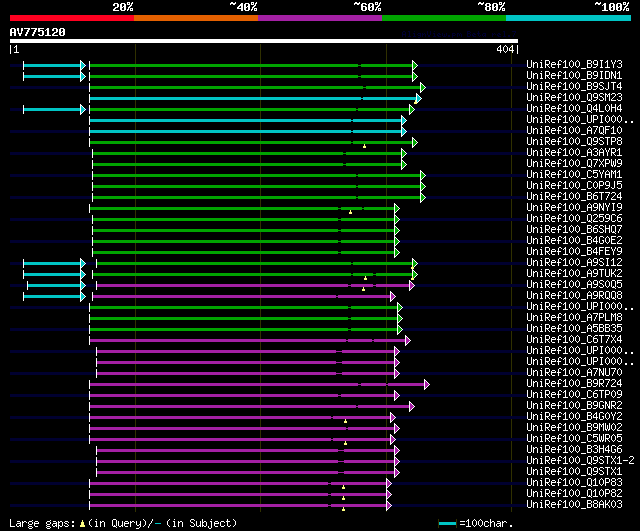Click the purple ~60% identity legend segment
Image resolution: width=640 pixels, height=531 pixels.
(320, 18)
